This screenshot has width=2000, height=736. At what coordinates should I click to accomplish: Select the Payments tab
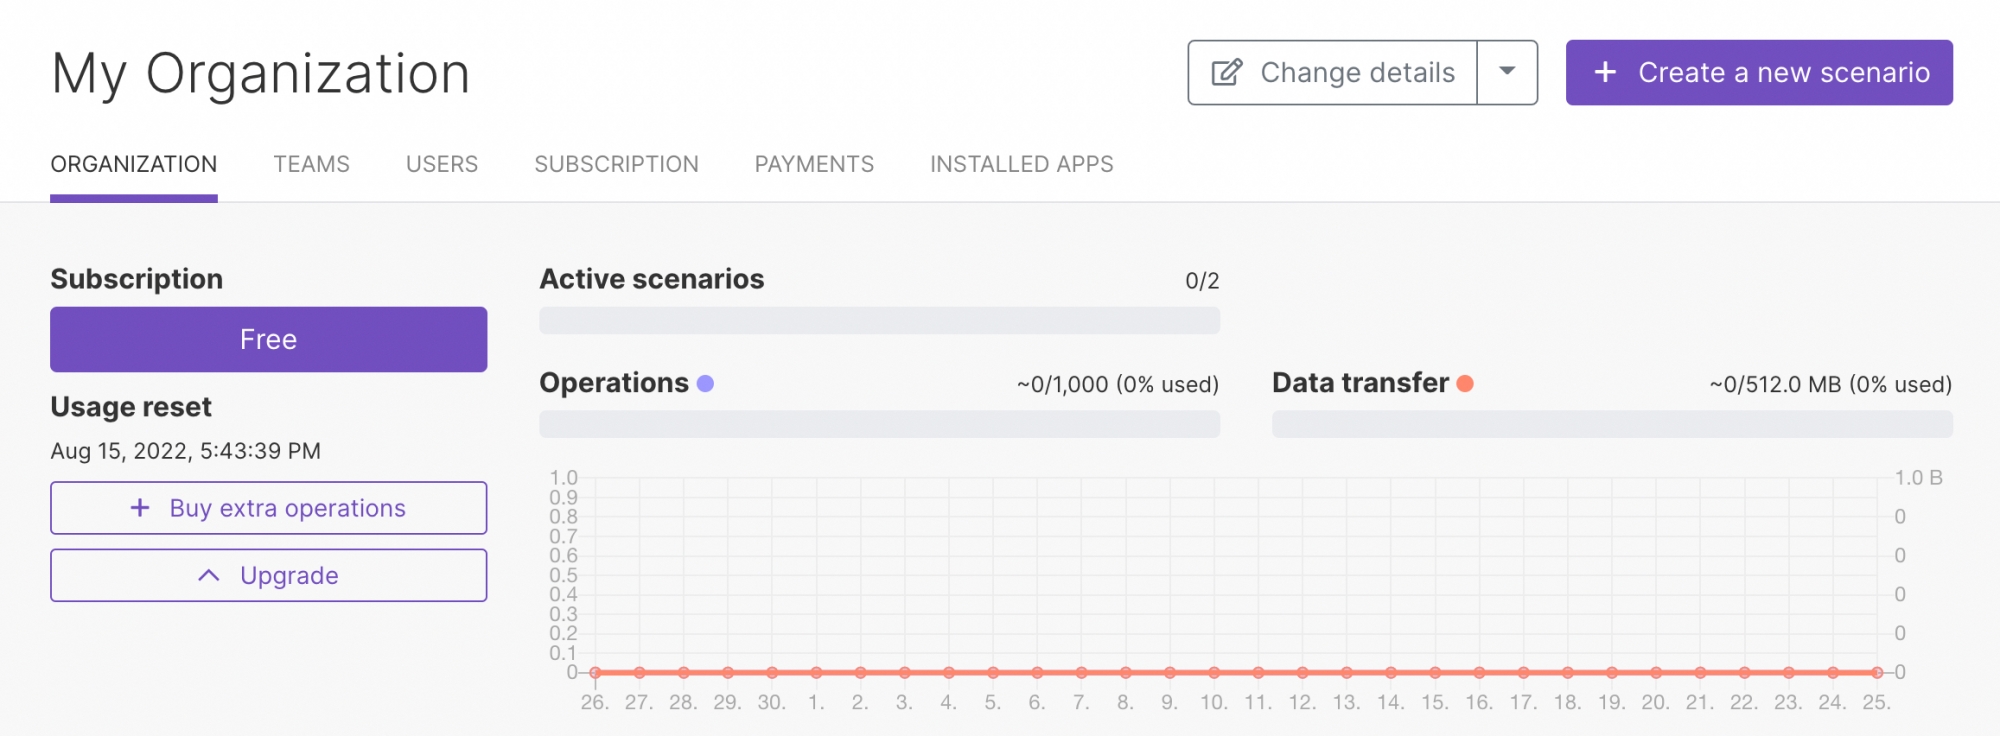(x=814, y=164)
